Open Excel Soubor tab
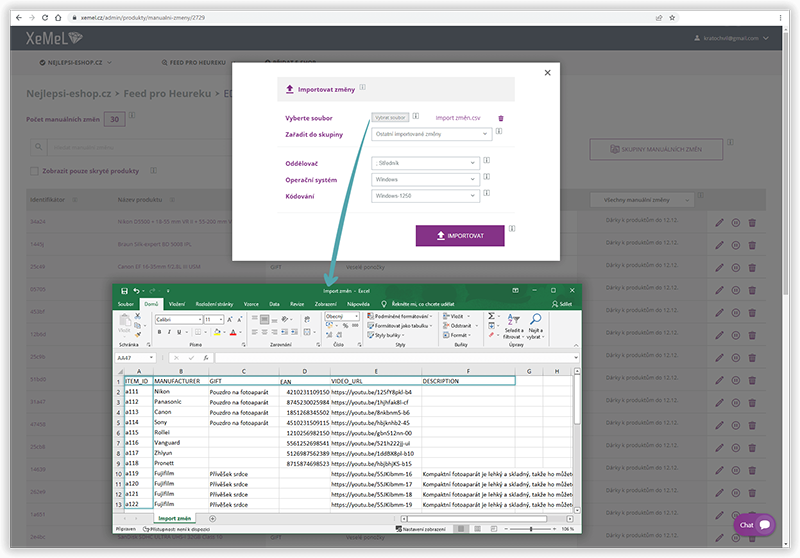This screenshot has height=558, width=800. [x=126, y=304]
